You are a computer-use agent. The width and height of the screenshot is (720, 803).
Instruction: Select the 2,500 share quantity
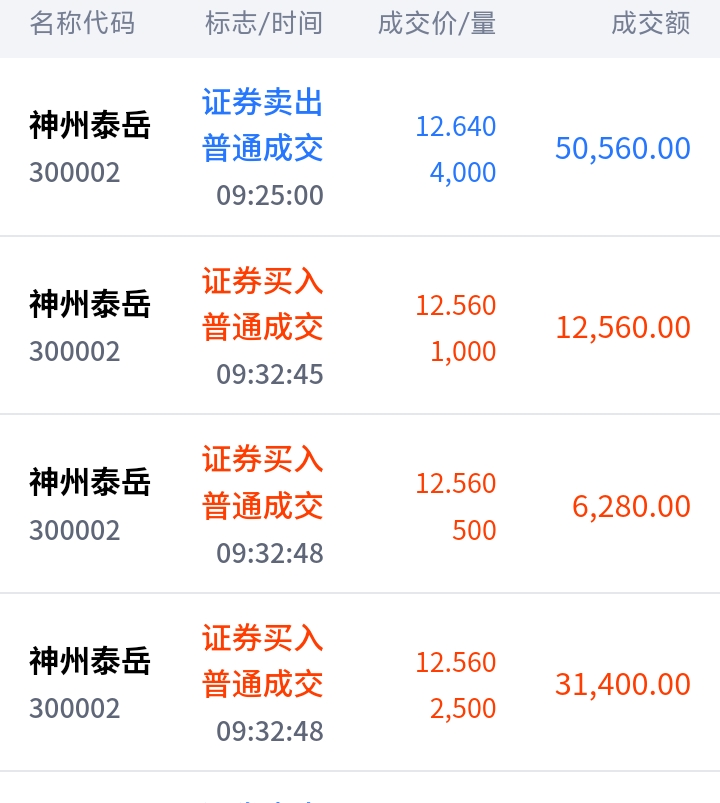pyautogui.click(x=463, y=709)
